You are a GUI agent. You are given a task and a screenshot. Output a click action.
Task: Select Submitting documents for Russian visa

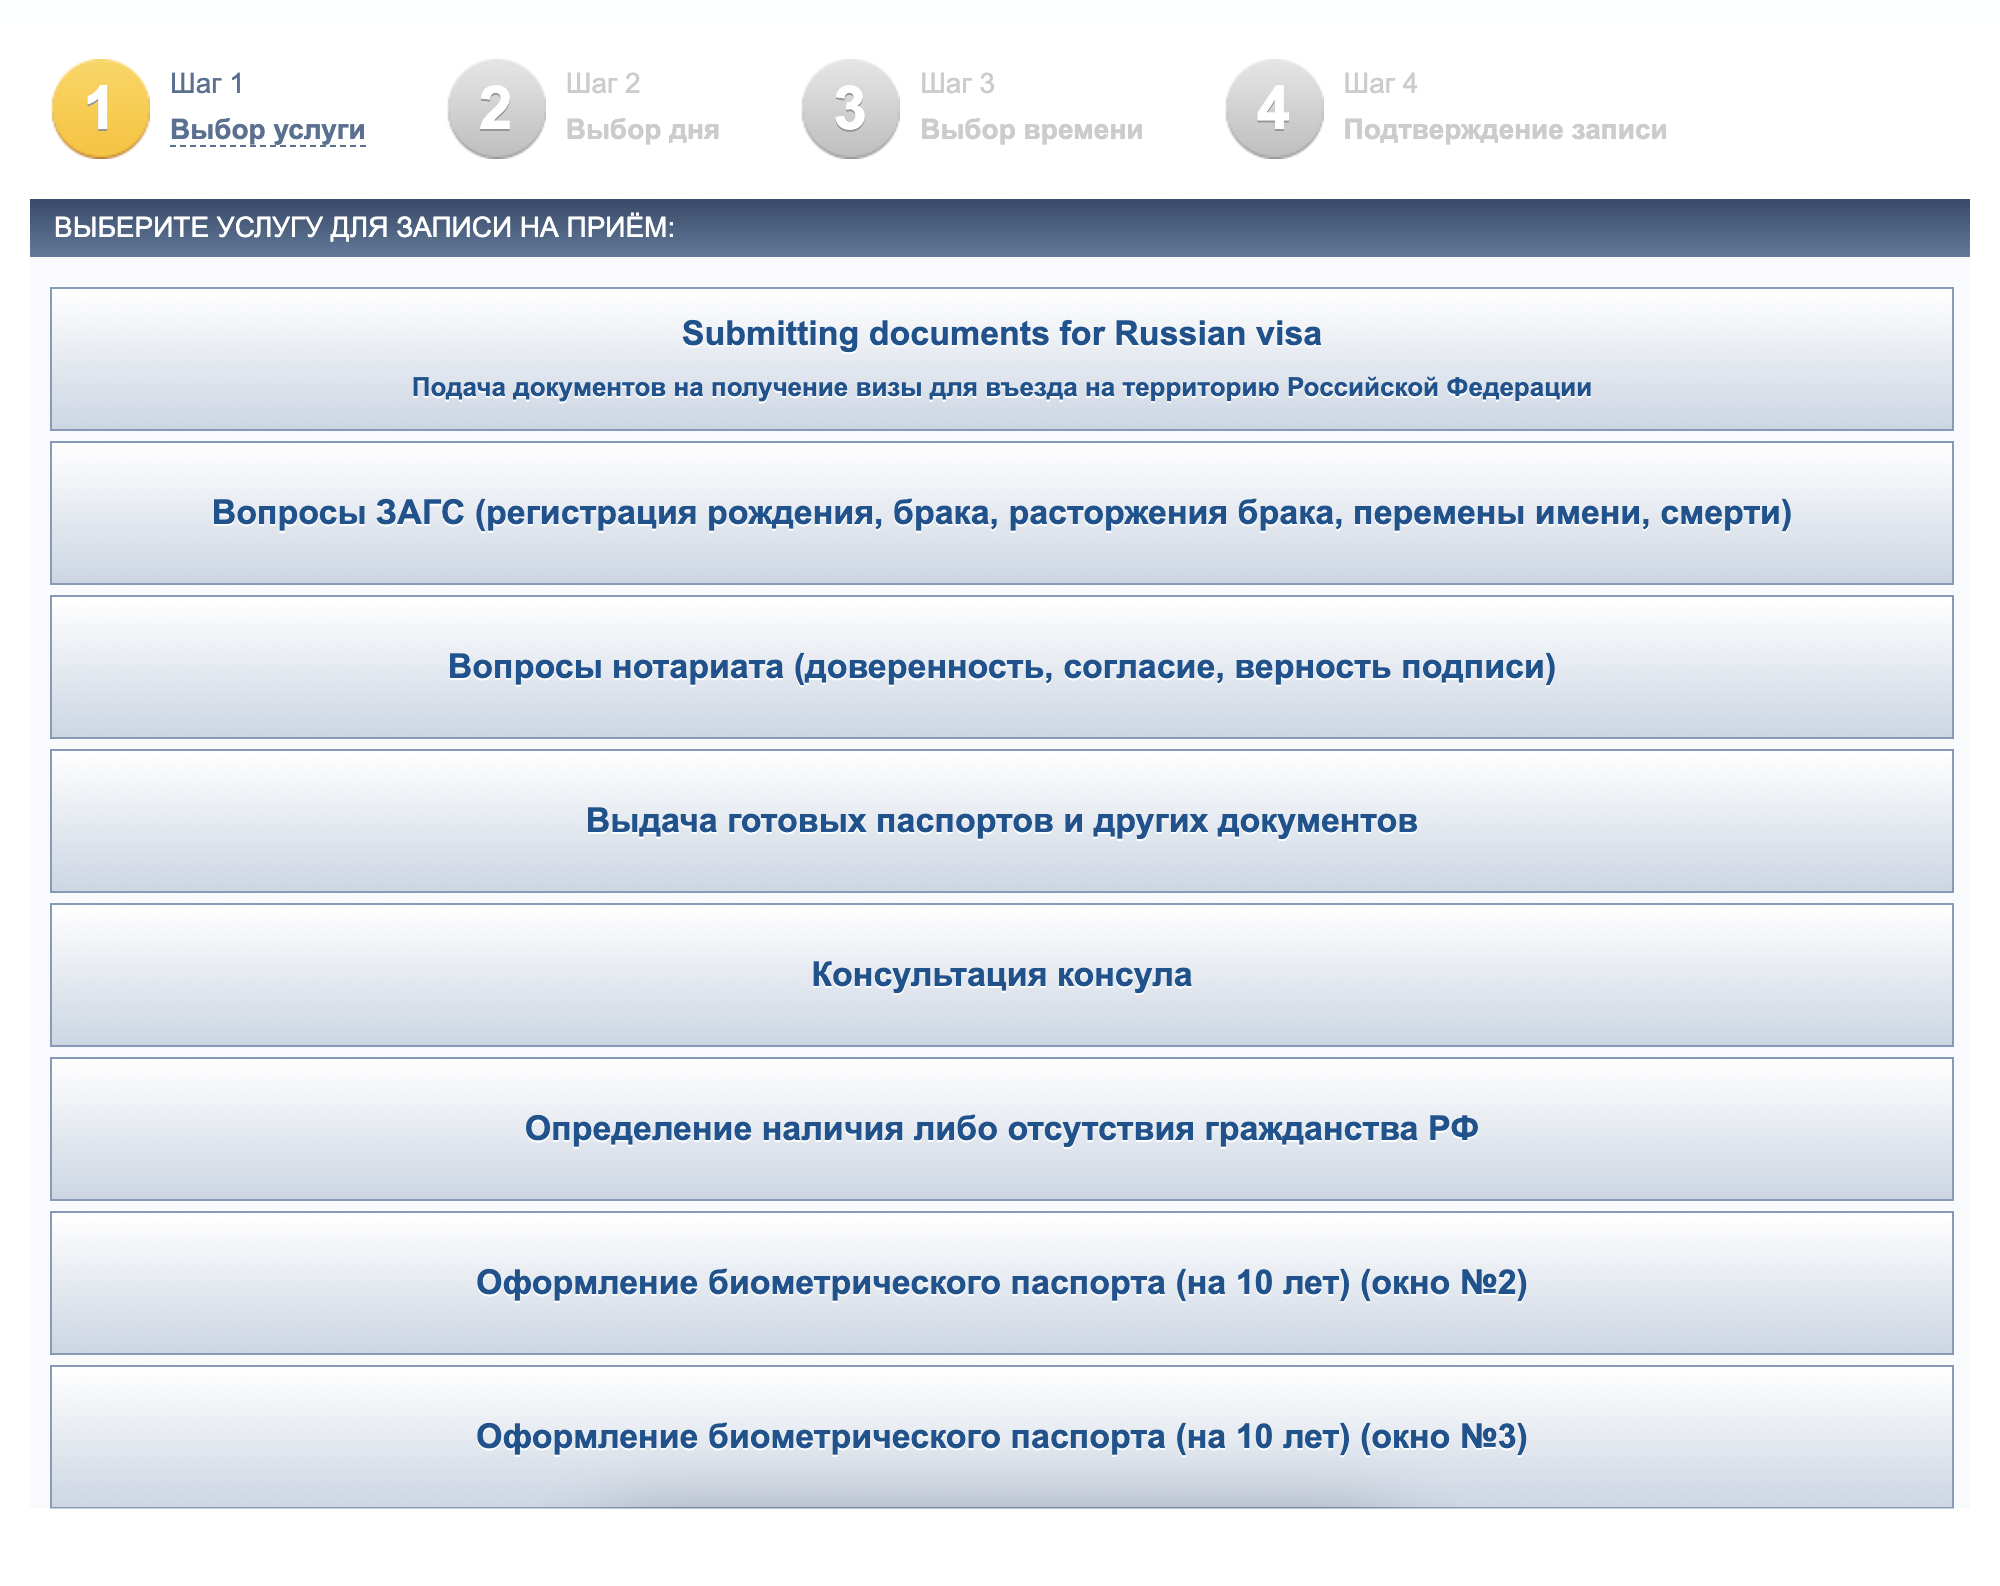(1001, 359)
